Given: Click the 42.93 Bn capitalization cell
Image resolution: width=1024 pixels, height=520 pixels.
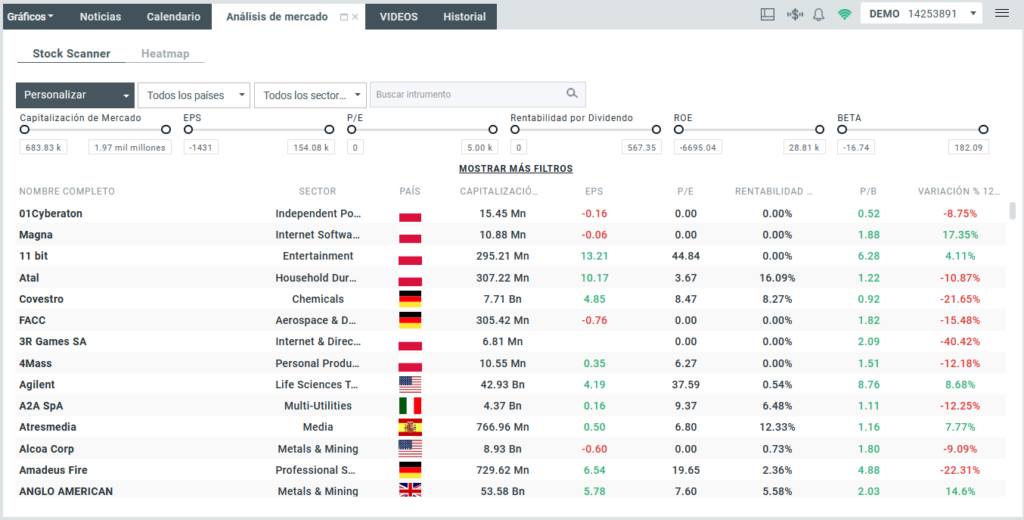Looking at the screenshot, I should pos(501,385).
